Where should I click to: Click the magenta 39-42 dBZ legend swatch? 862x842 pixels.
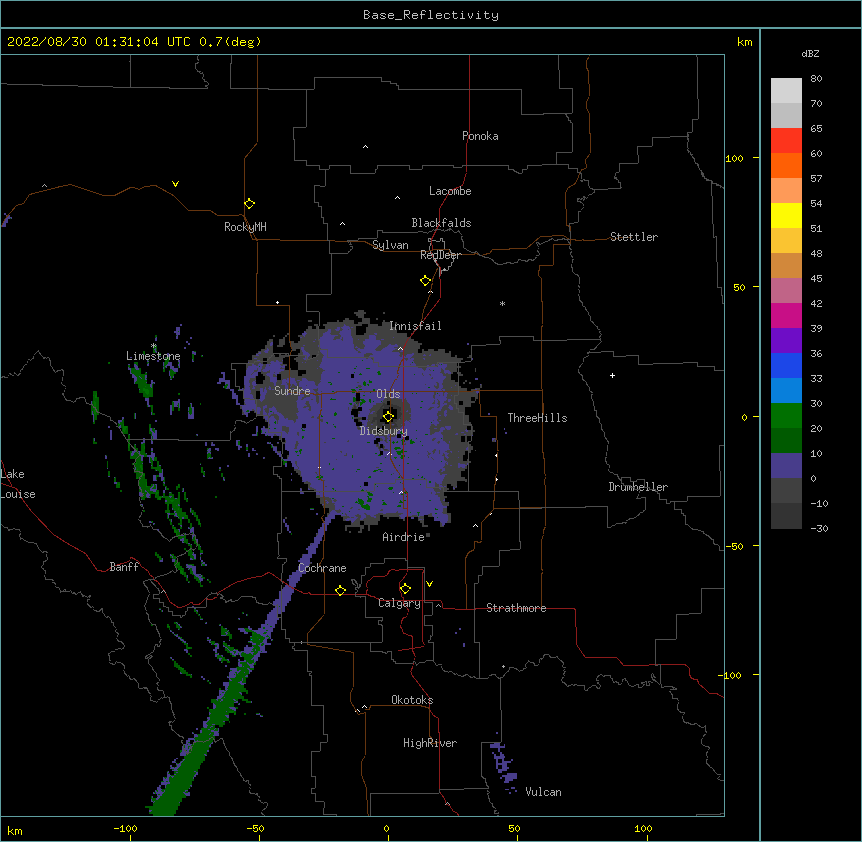[x=786, y=315]
